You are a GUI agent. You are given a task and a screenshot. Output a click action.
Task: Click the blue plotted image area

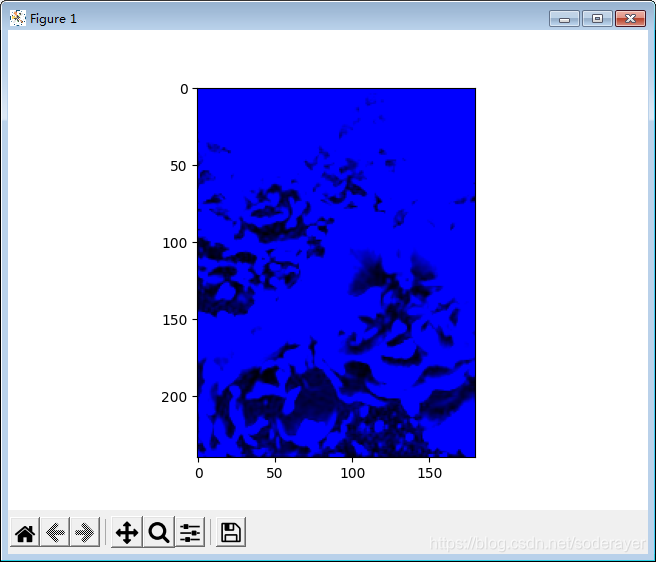click(x=336, y=273)
